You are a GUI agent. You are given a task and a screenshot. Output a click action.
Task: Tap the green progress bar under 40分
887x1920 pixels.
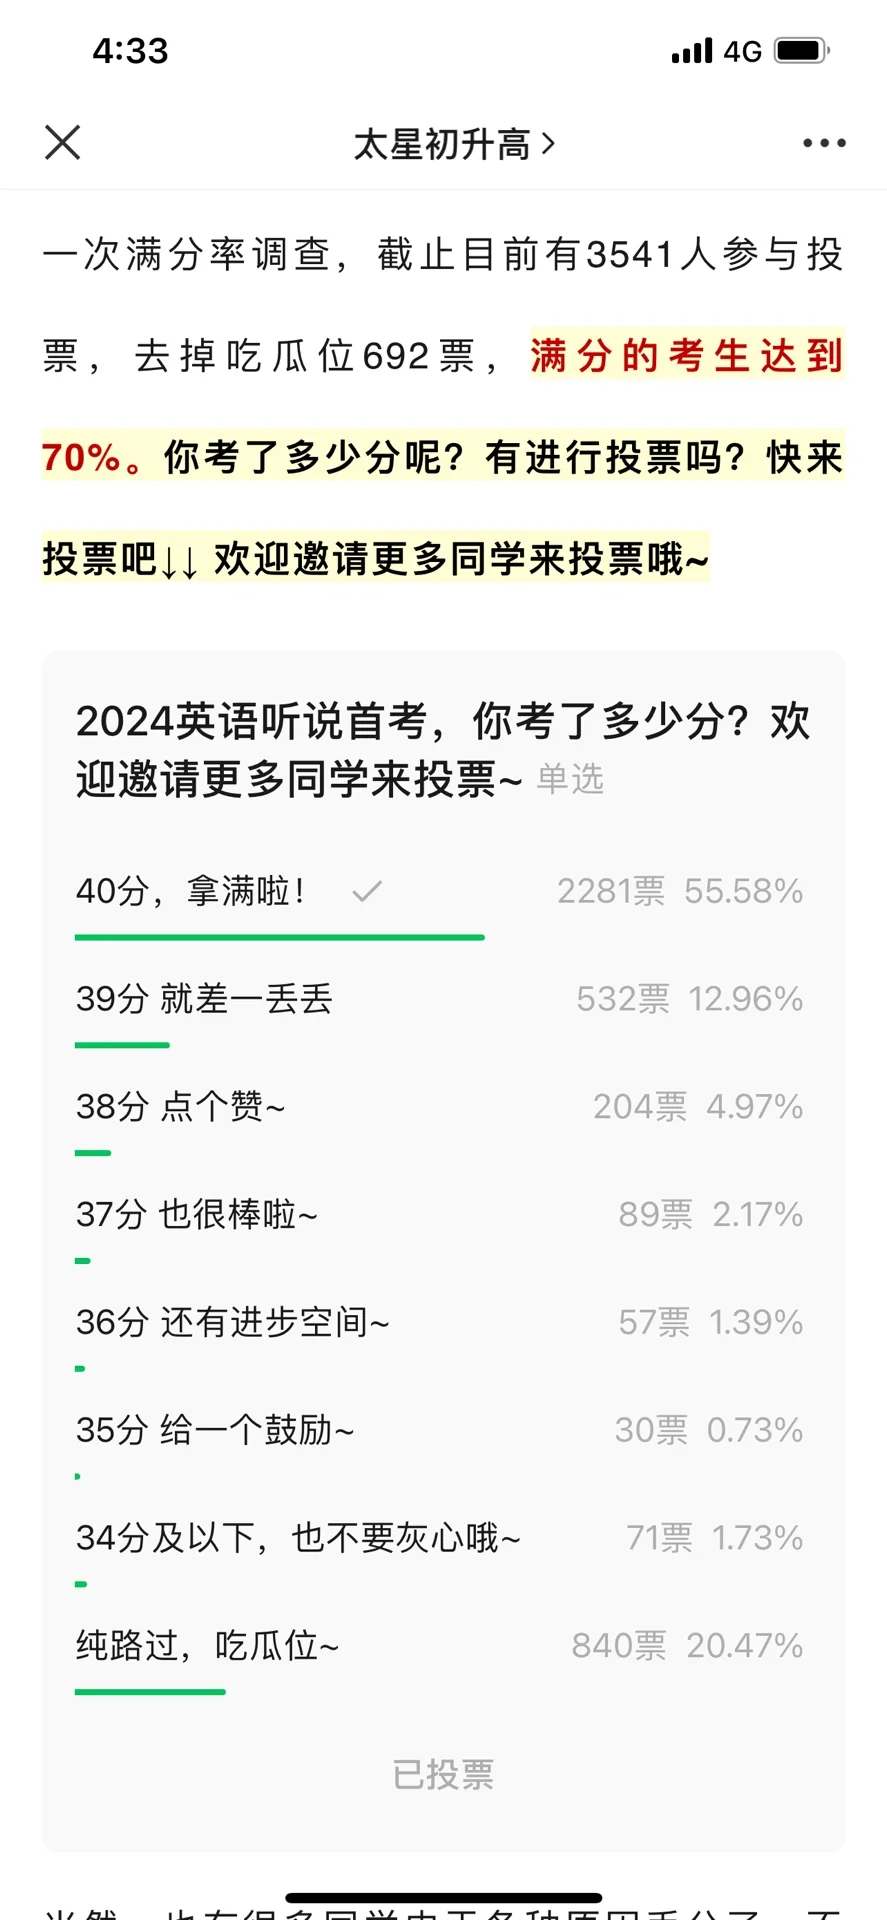(280, 937)
